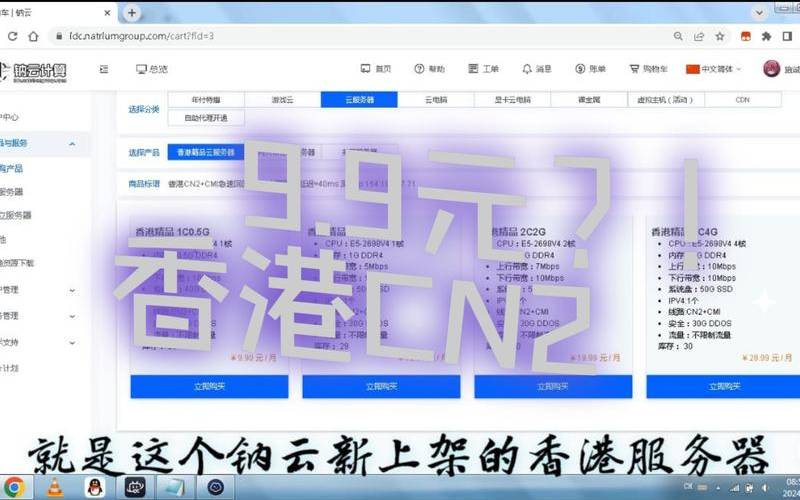Open 云服务器 in the sidebar

11,192
